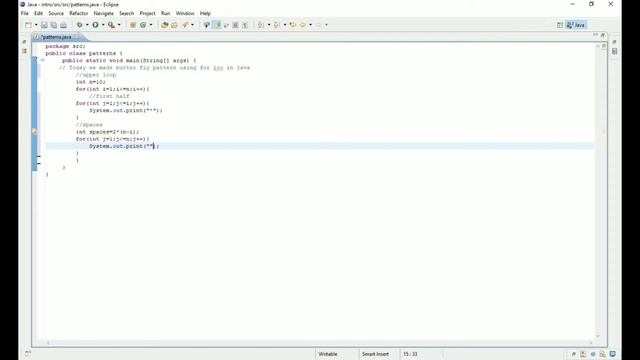Image resolution: width=640 pixels, height=360 pixels.
Task: Collapse the main method fold marker
Action: (42, 60)
